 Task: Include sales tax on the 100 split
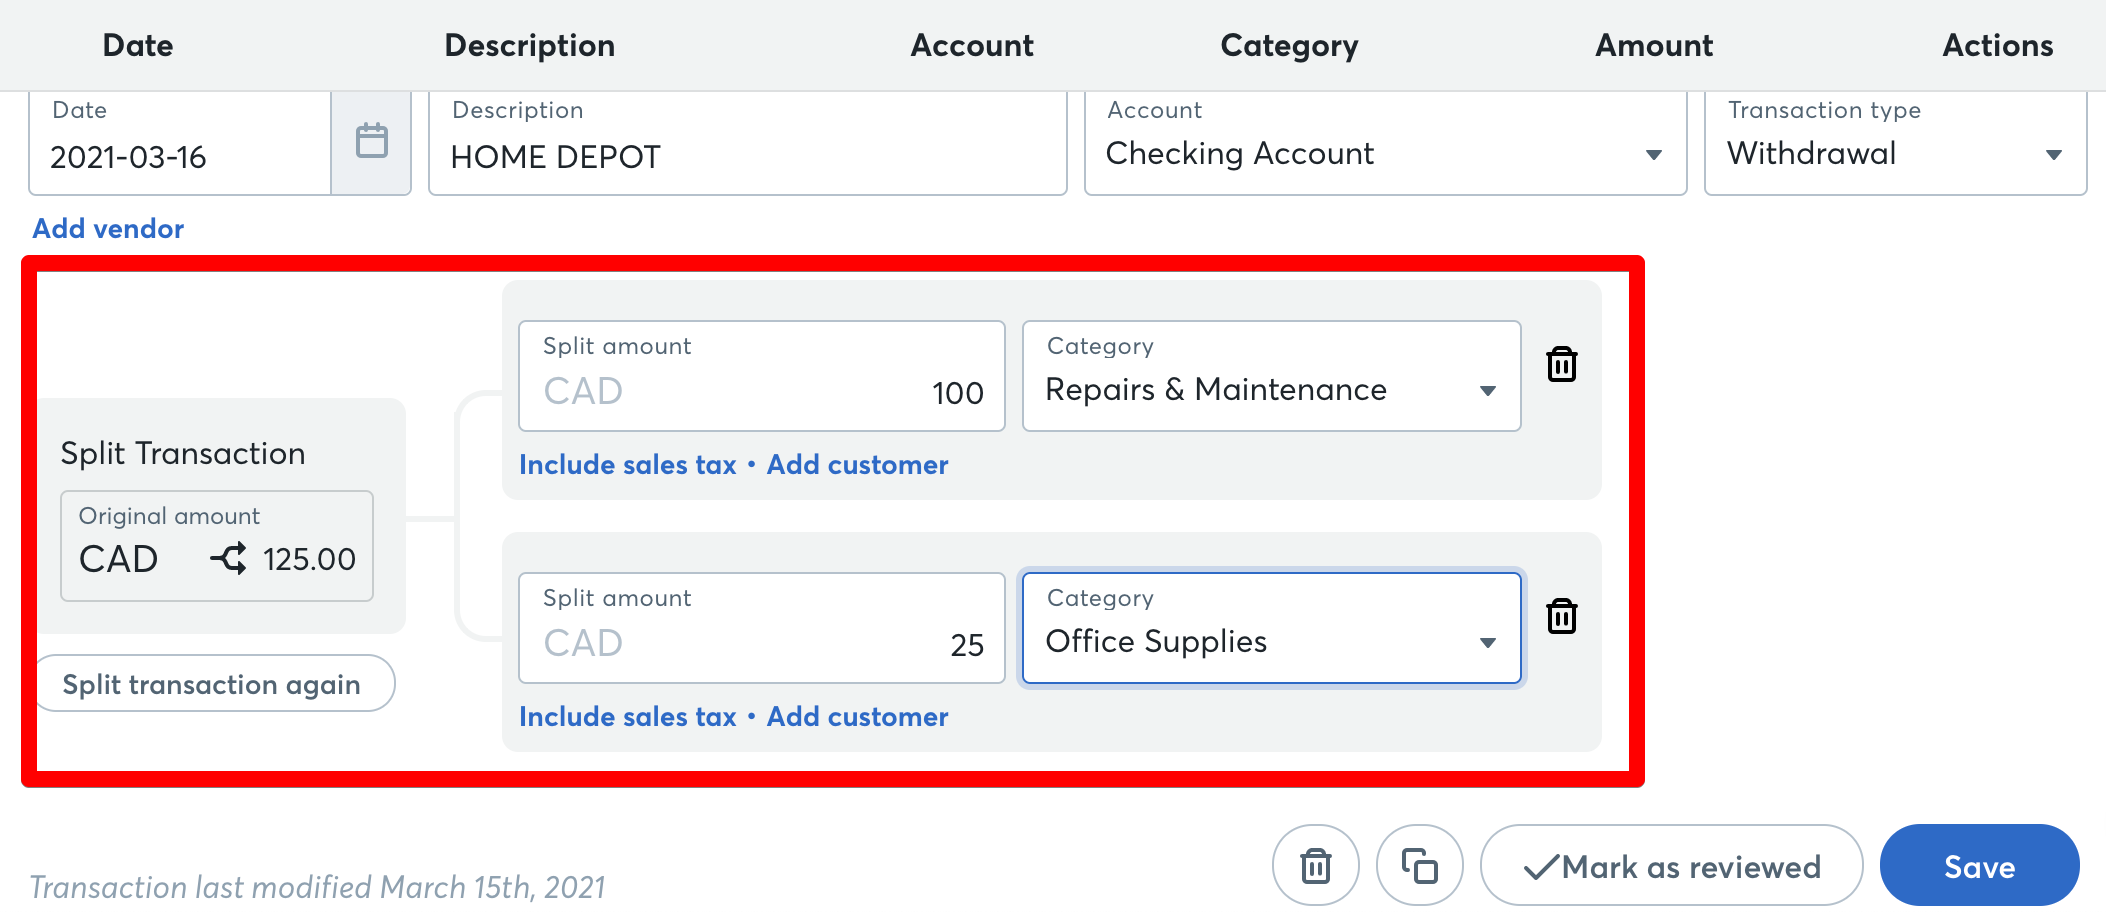coord(627,464)
